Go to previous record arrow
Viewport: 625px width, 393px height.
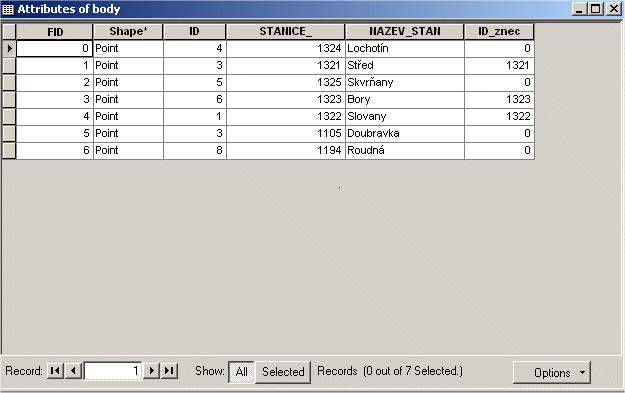click(x=73, y=371)
